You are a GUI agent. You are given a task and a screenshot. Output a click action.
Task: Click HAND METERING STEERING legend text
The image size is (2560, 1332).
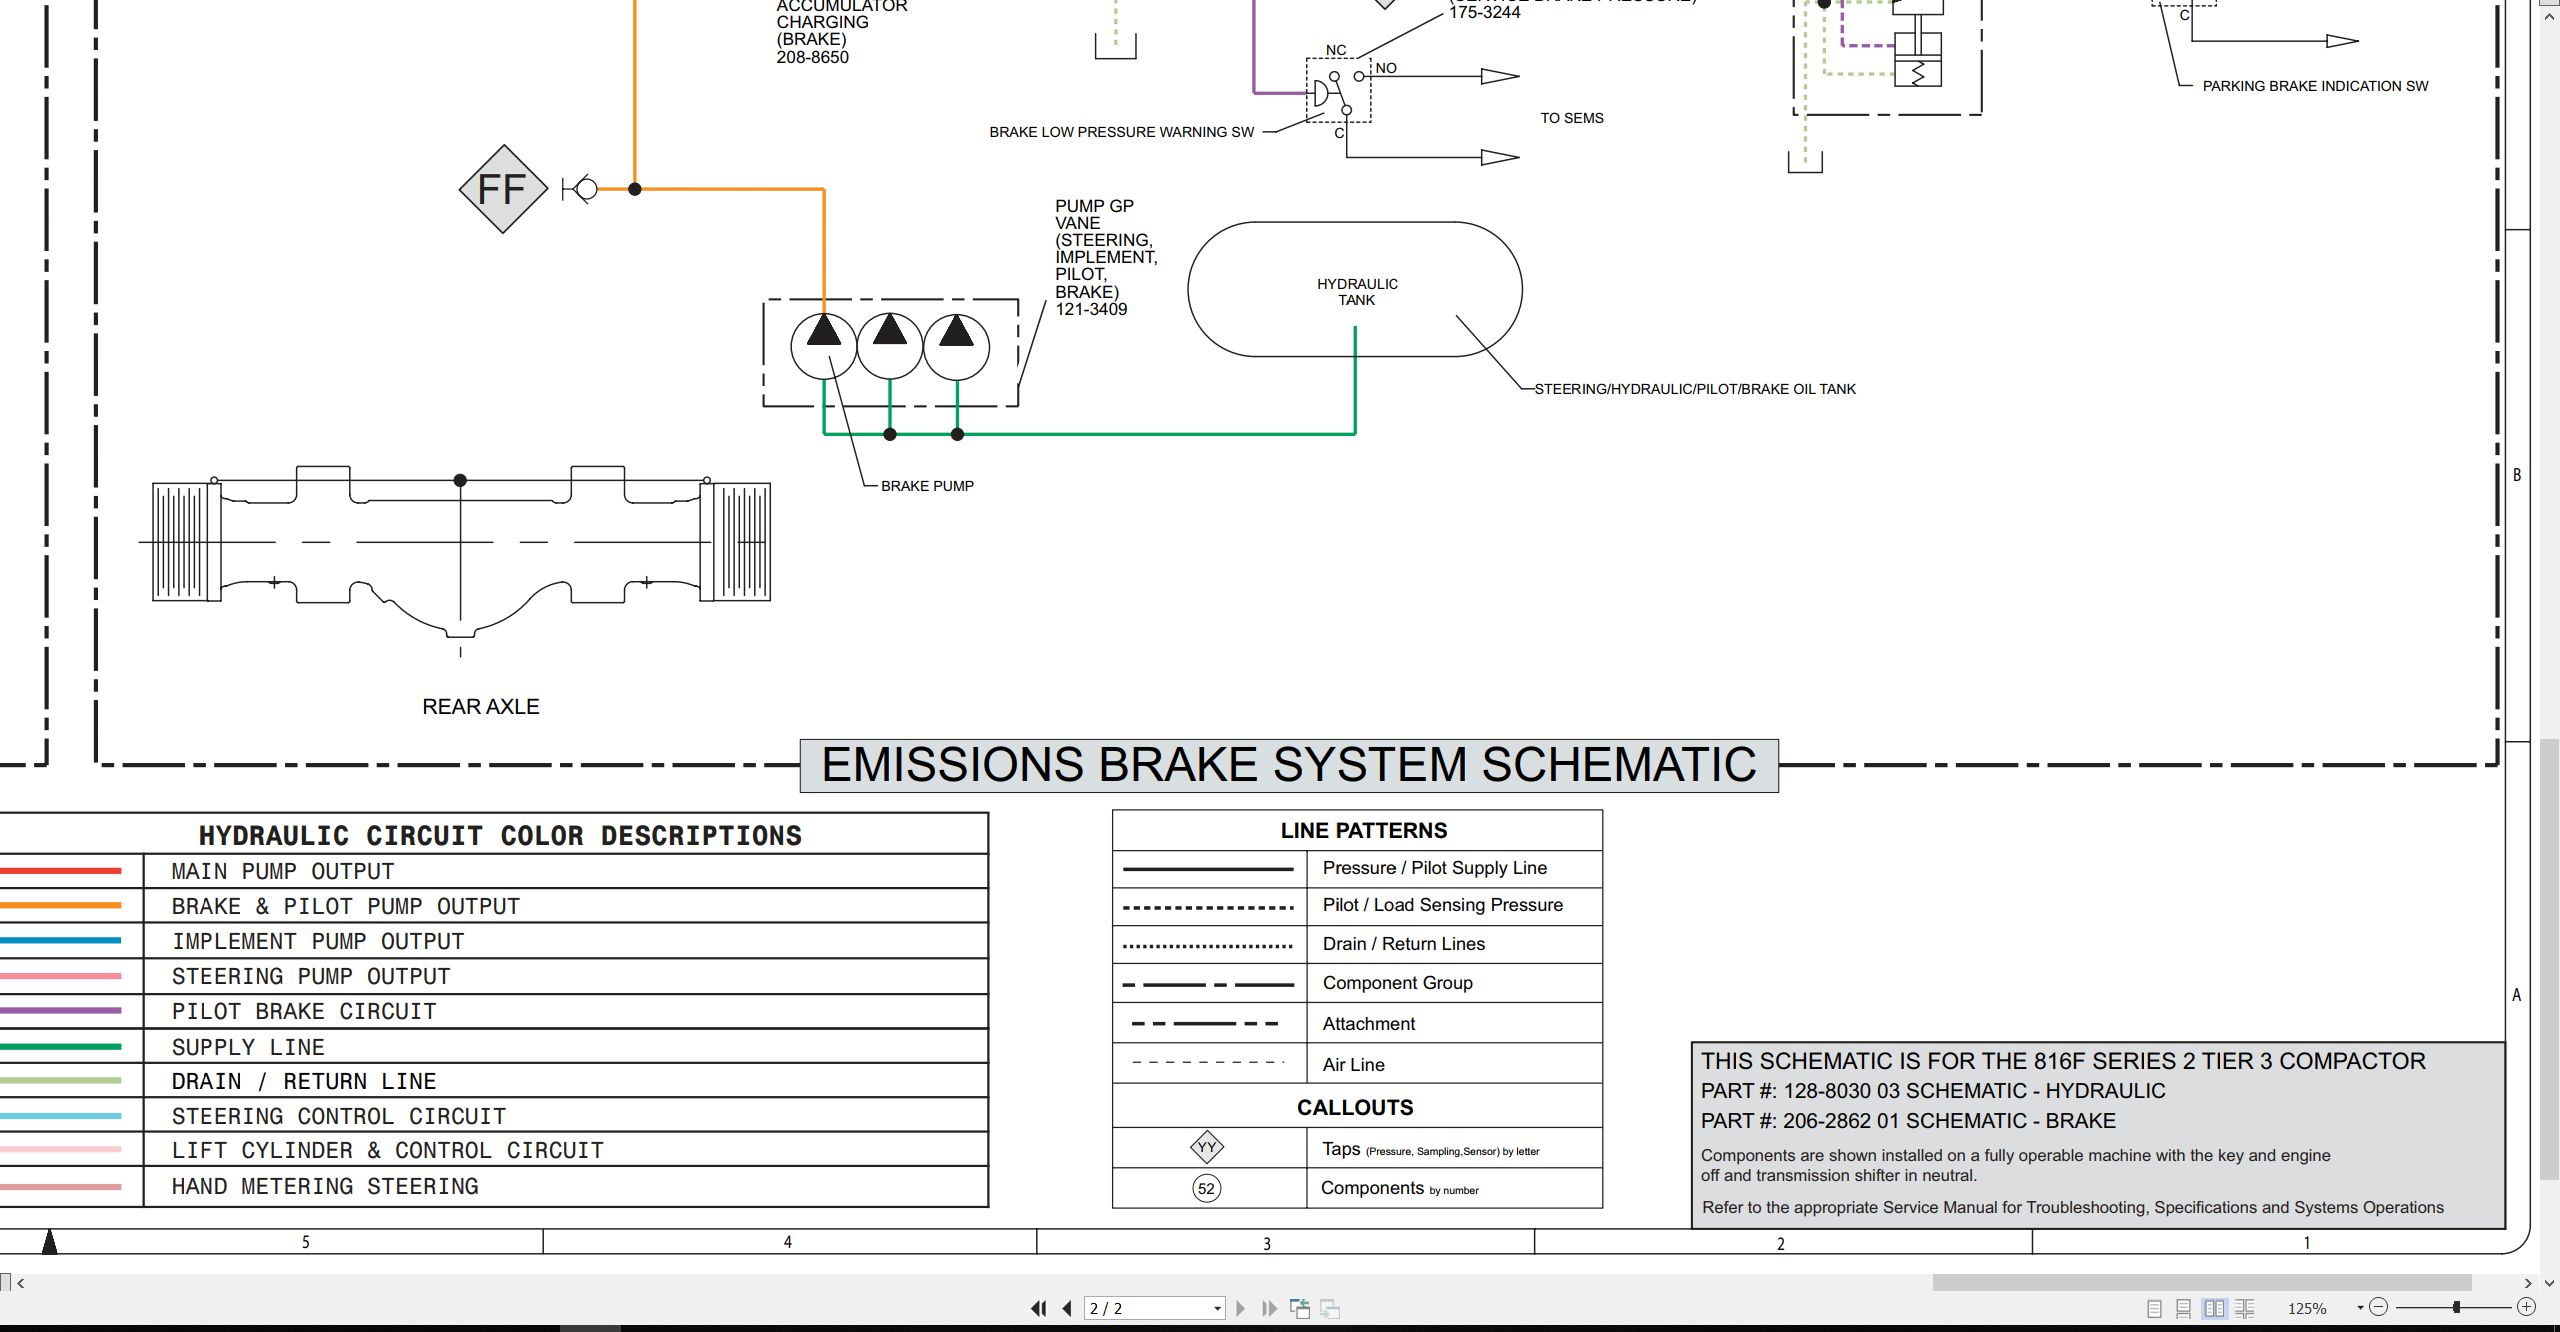pos(325,1187)
